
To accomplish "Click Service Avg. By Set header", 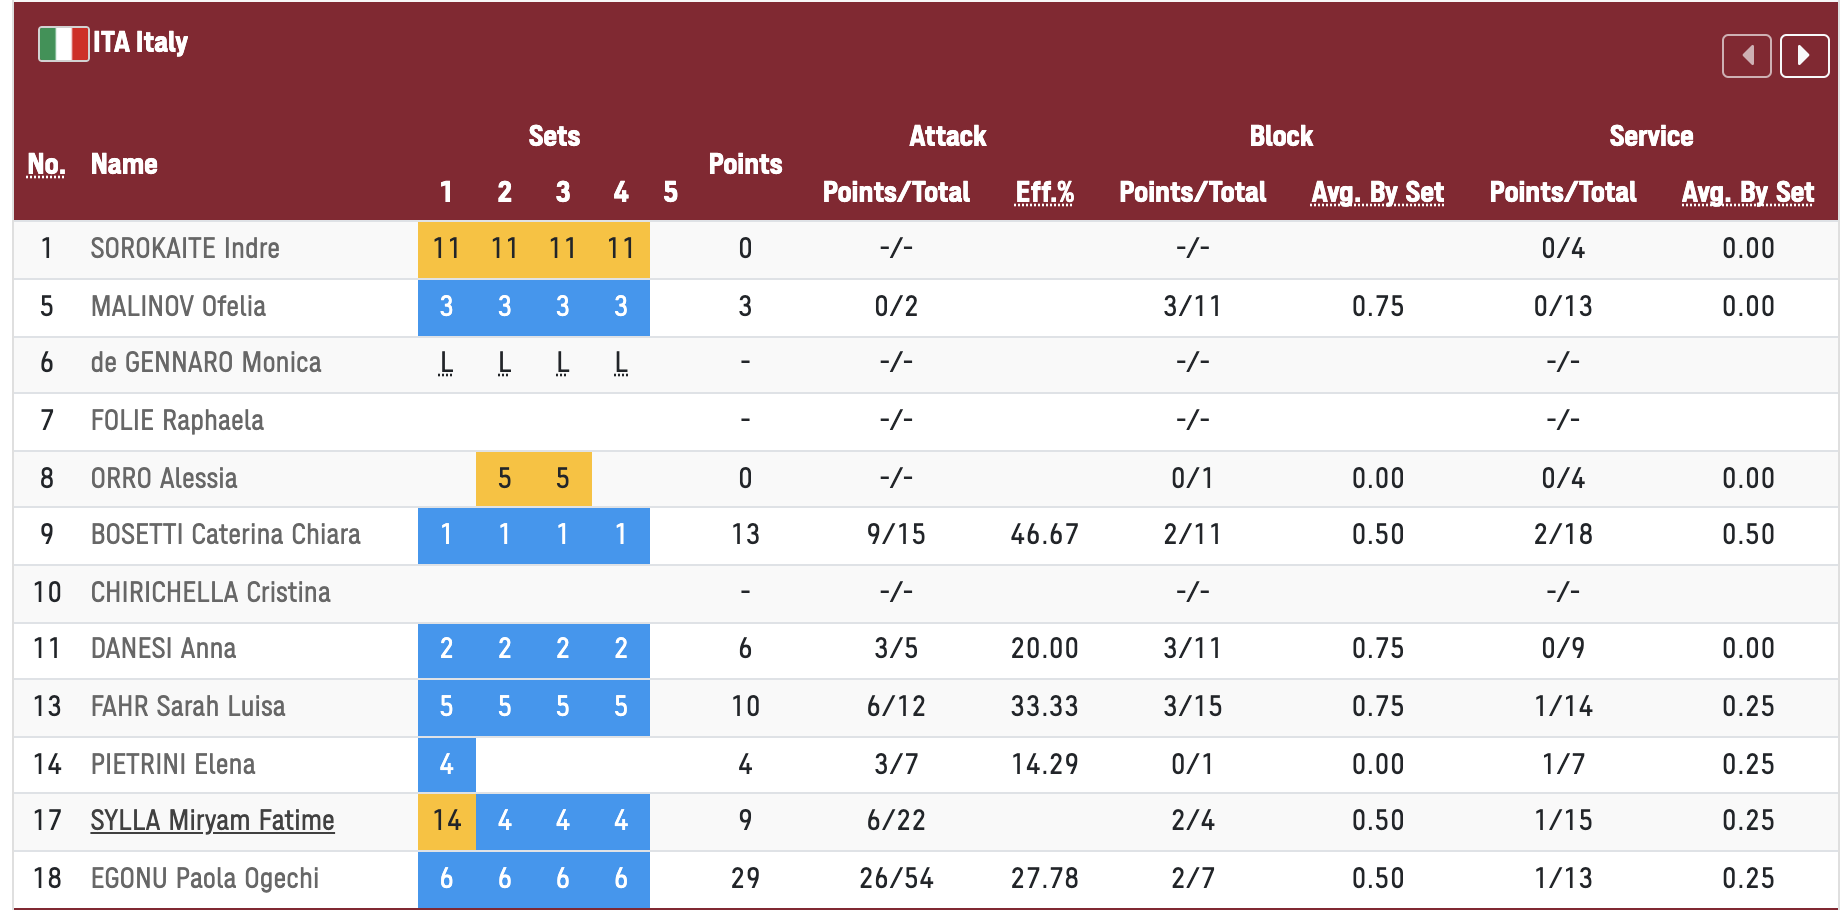I will [x=1747, y=192].
